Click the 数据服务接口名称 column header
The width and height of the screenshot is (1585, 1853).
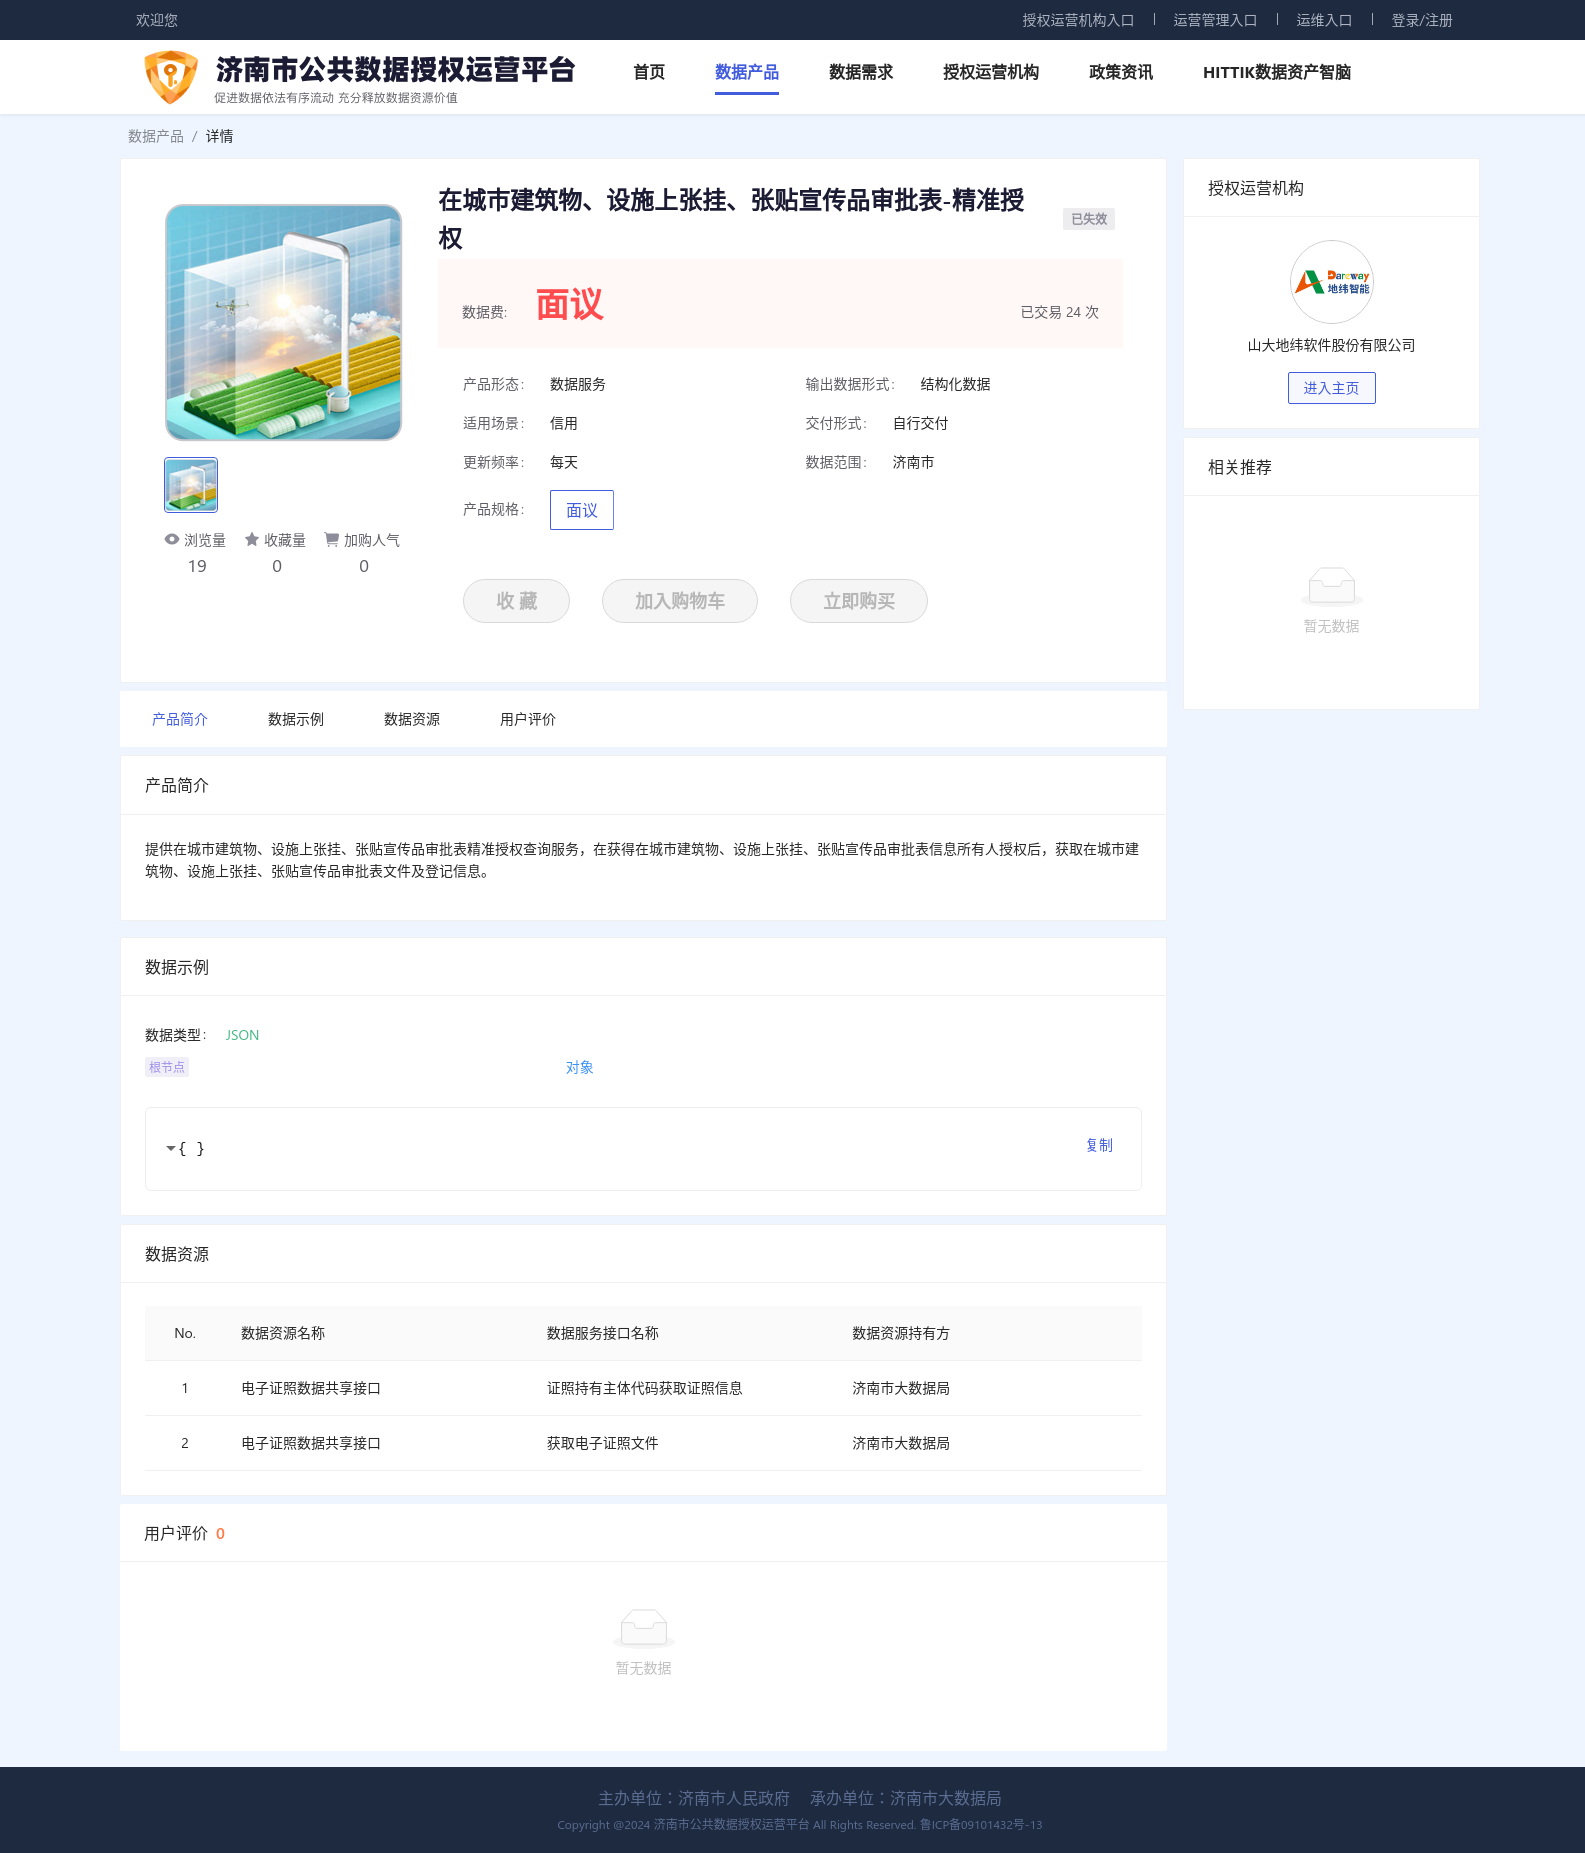tap(603, 1333)
